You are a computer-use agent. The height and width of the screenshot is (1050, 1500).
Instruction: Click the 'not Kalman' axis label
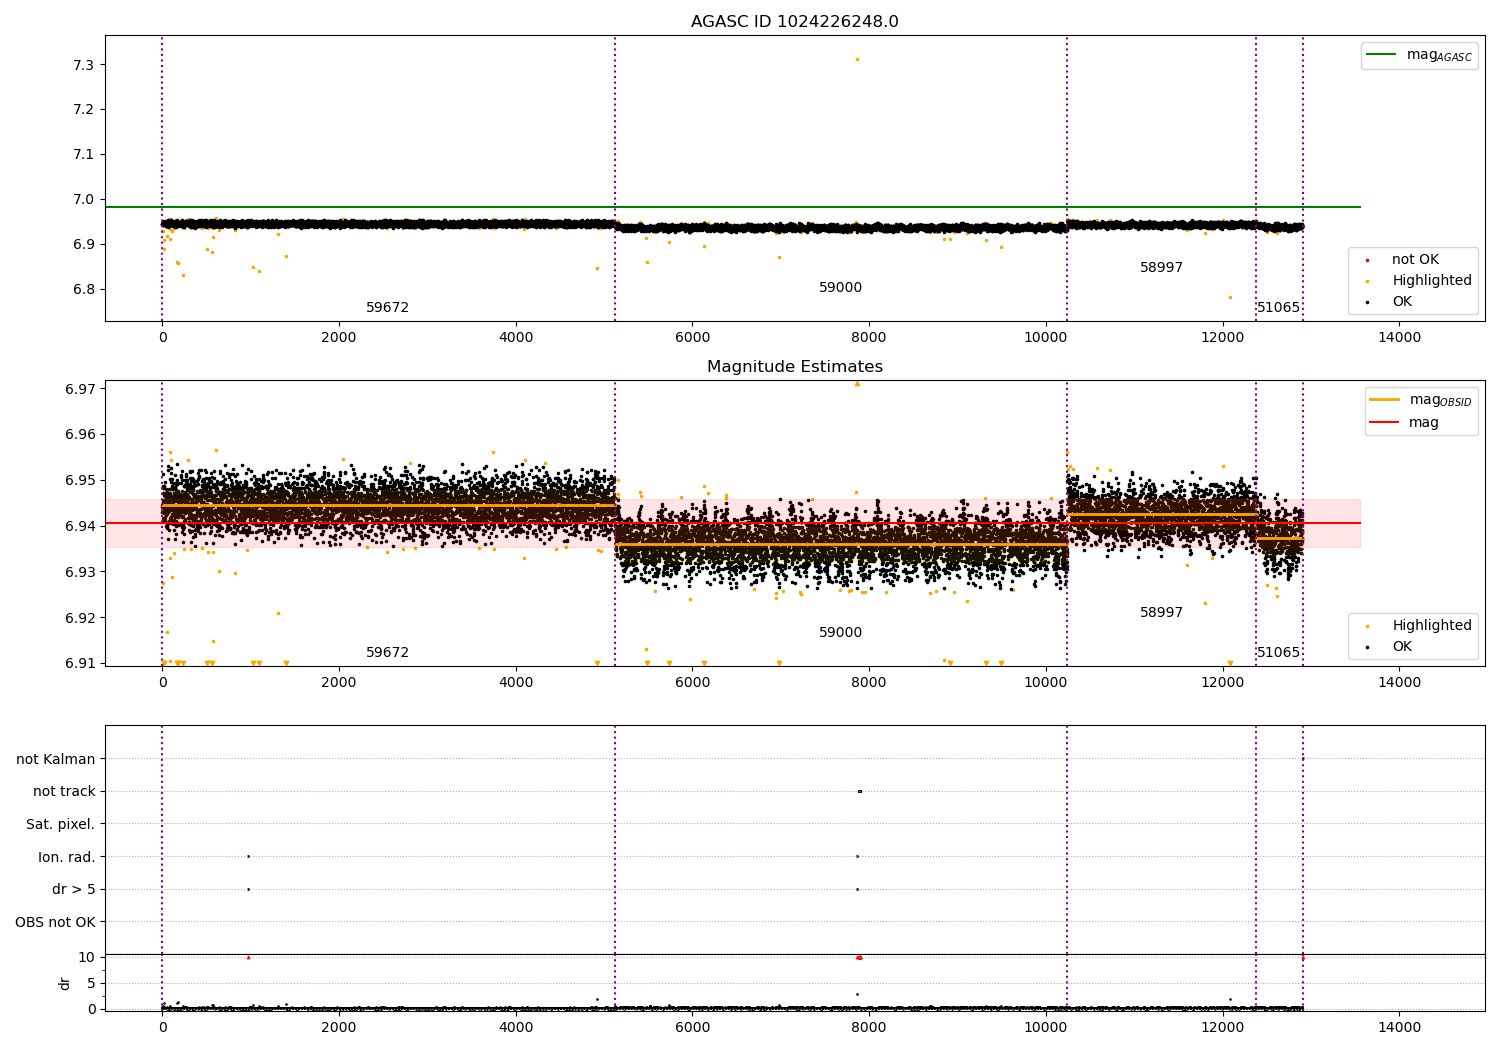coord(56,760)
